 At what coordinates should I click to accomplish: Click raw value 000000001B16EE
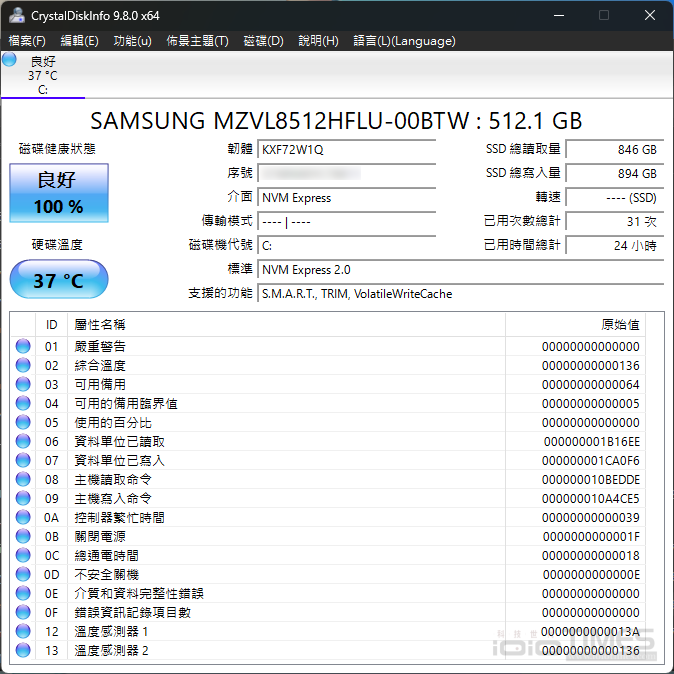(x=591, y=441)
